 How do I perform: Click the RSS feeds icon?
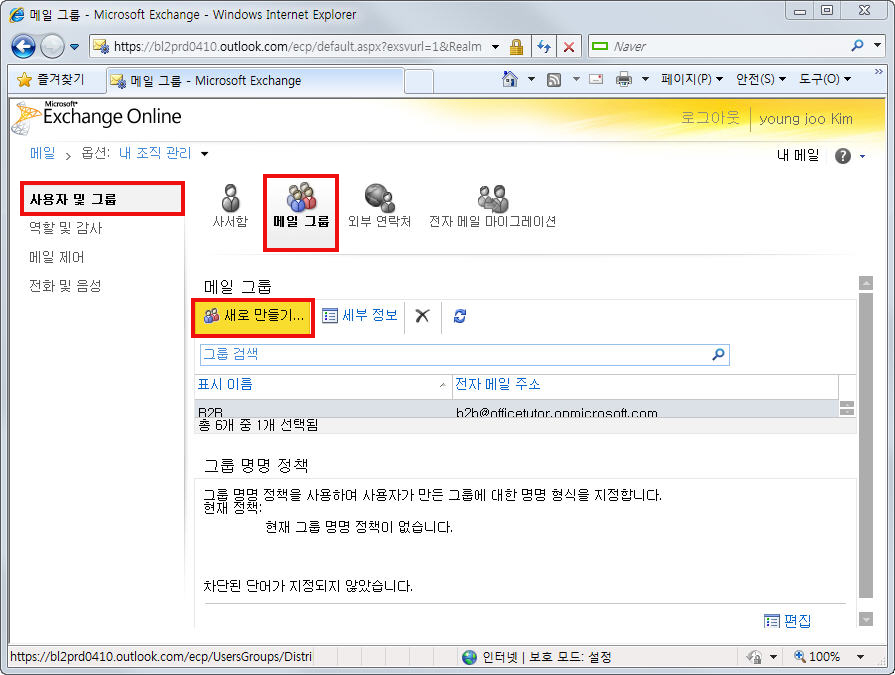tap(554, 80)
